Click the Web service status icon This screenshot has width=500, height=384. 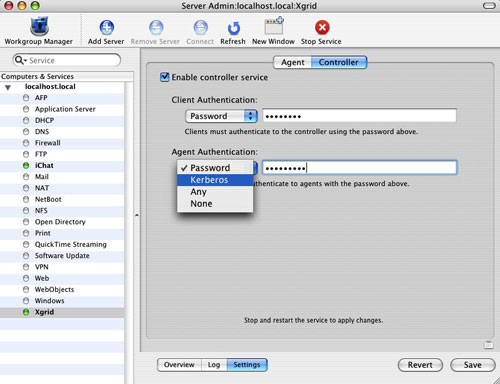point(26,278)
